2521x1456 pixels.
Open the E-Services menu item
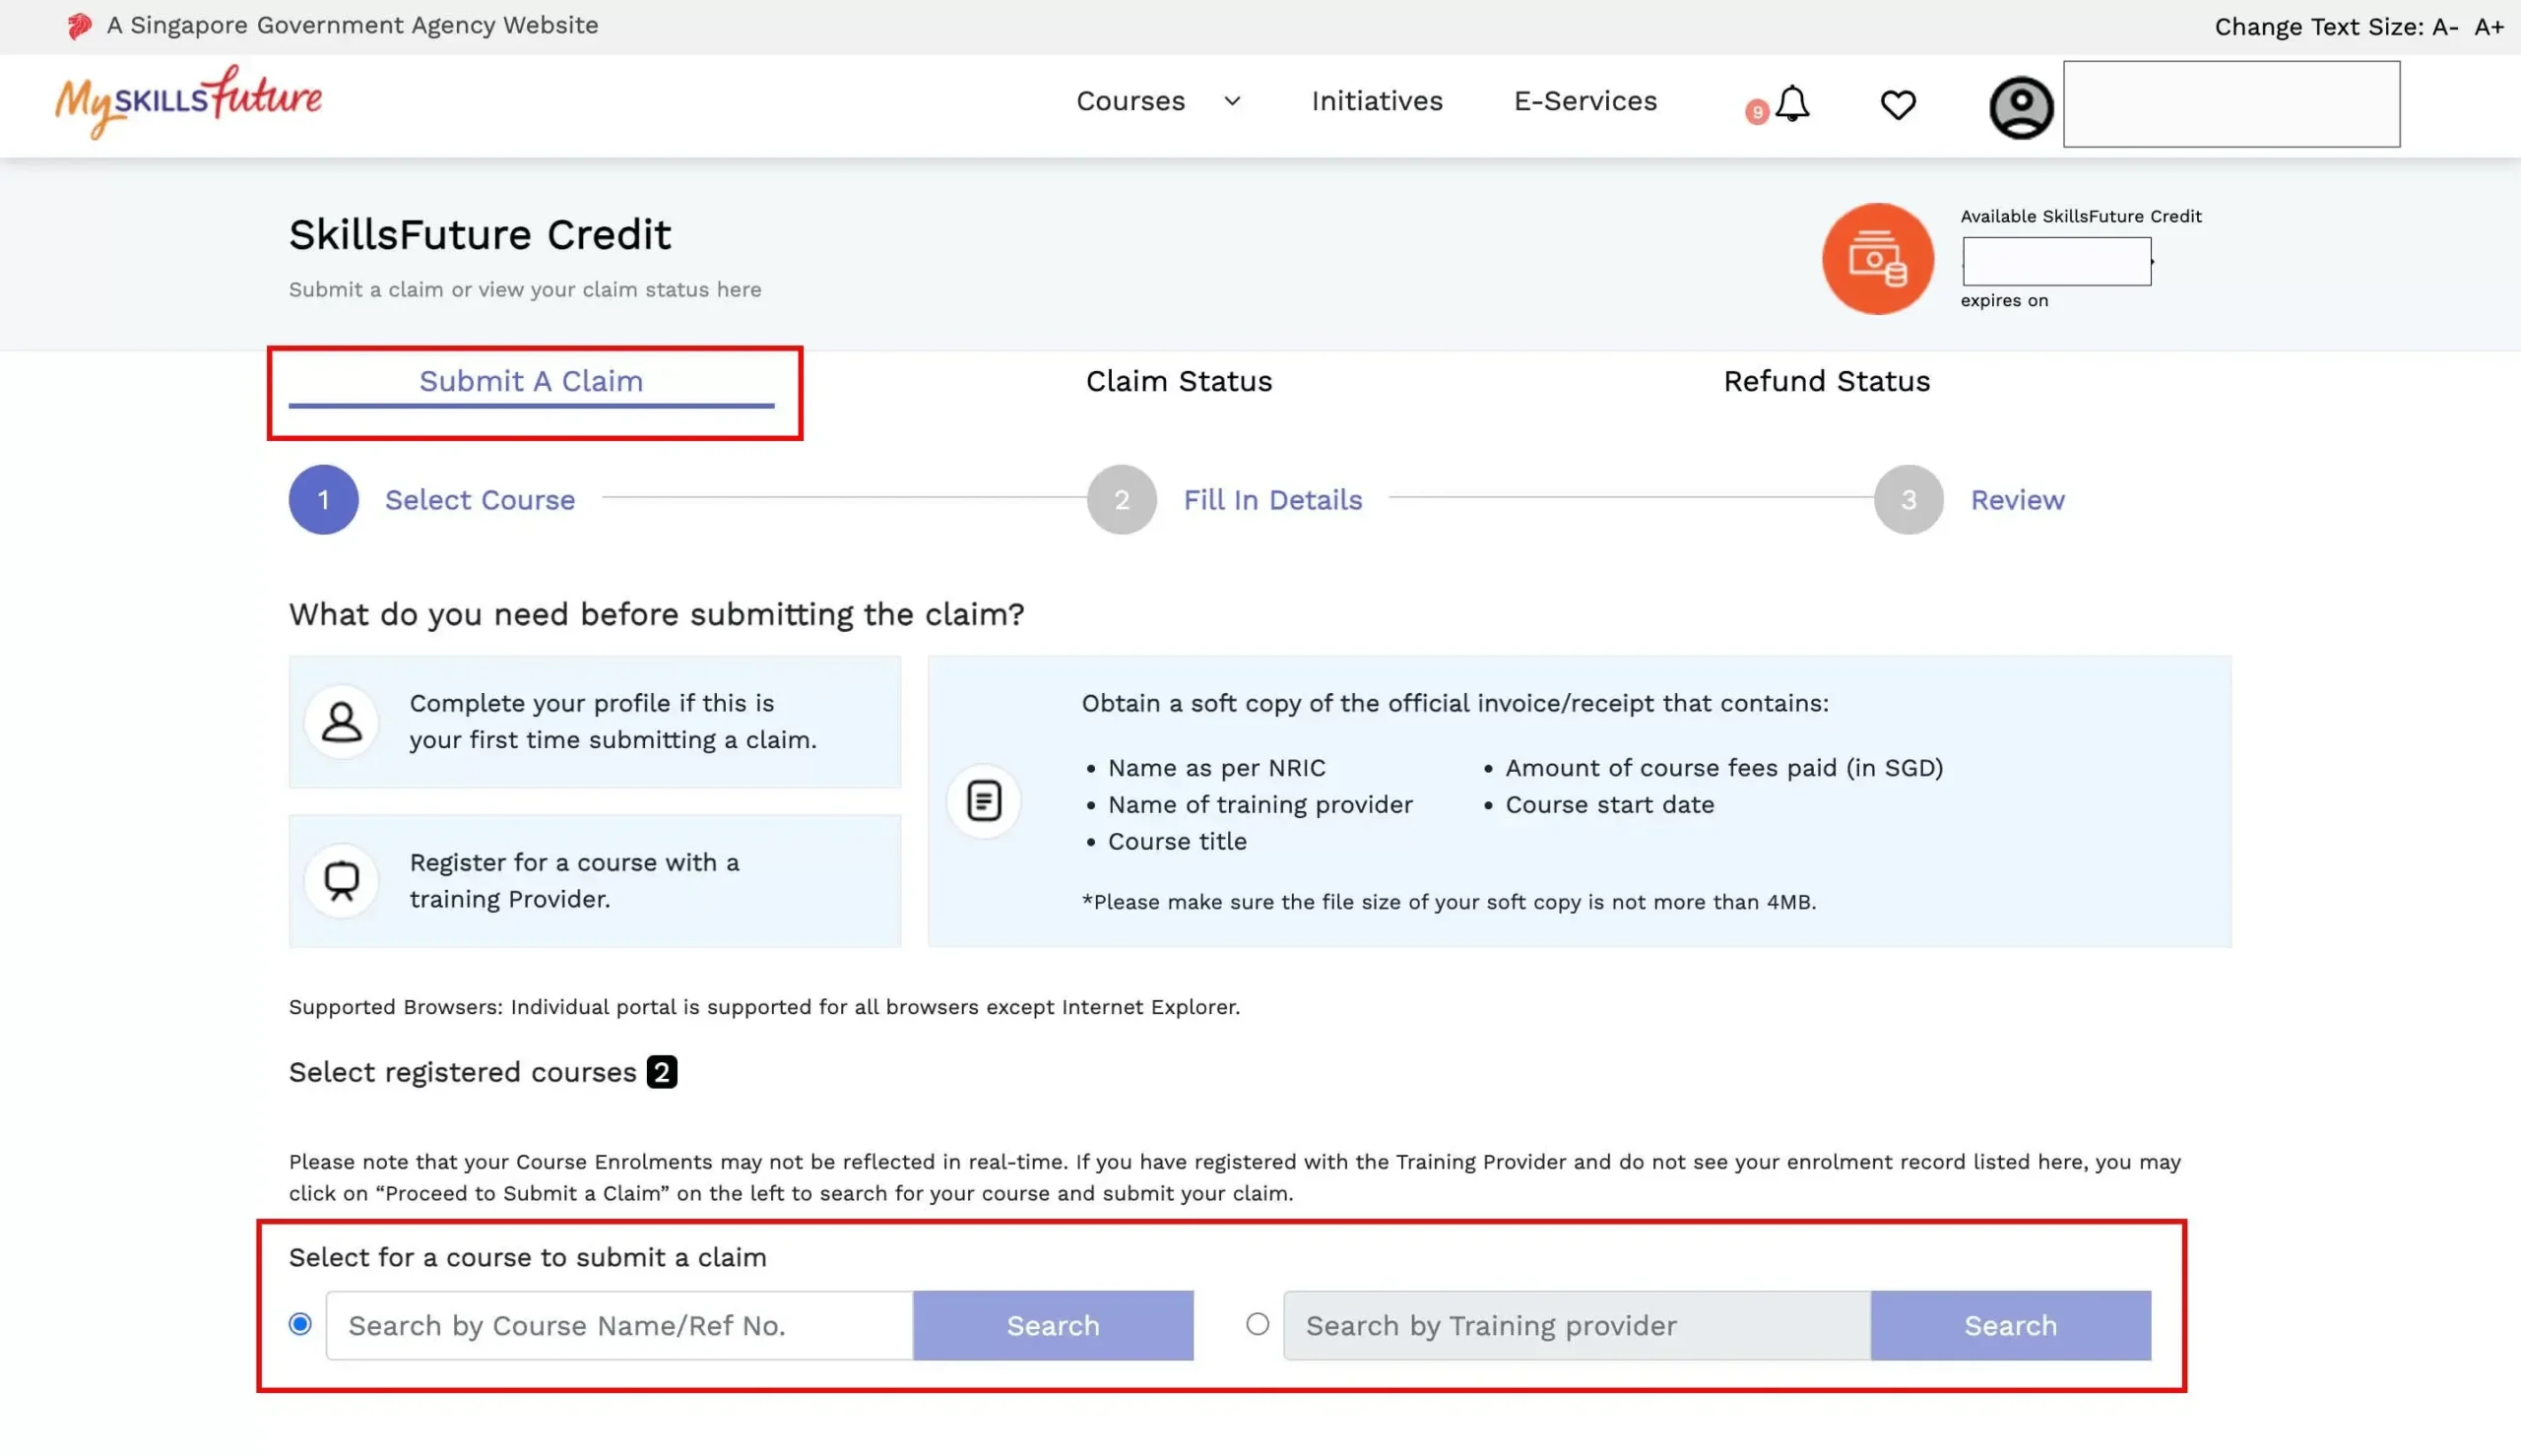coord(1585,101)
